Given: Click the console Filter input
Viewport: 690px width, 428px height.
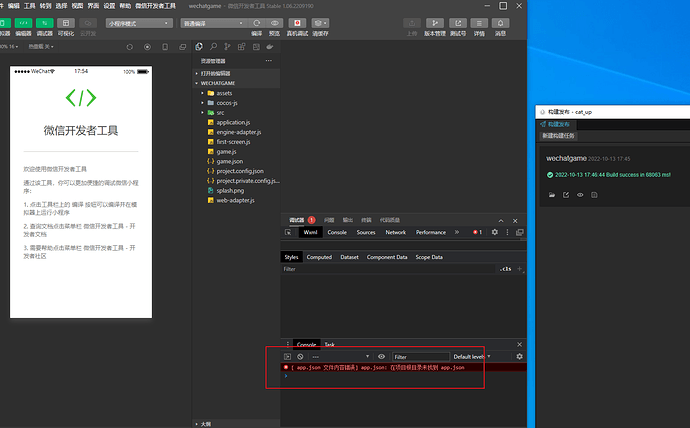Looking at the screenshot, I should (x=421, y=357).
